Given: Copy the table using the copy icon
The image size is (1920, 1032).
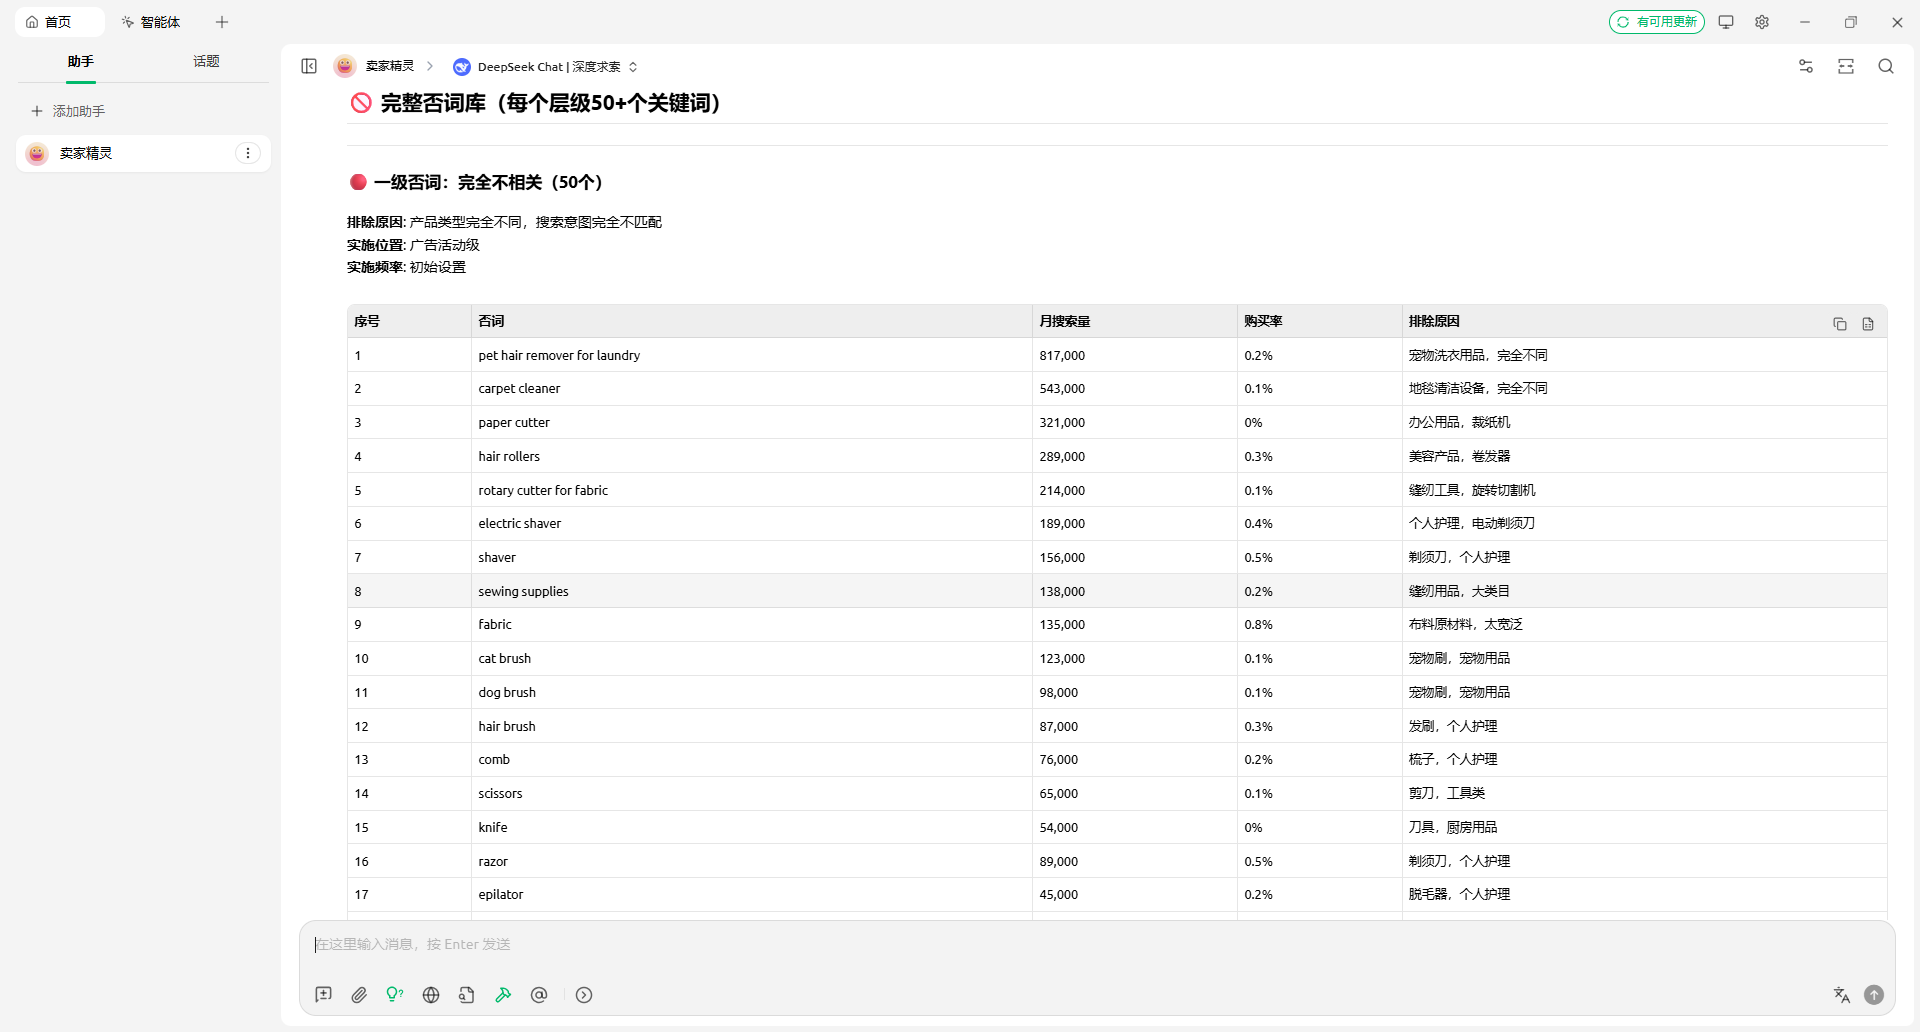Looking at the screenshot, I should coord(1839,324).
